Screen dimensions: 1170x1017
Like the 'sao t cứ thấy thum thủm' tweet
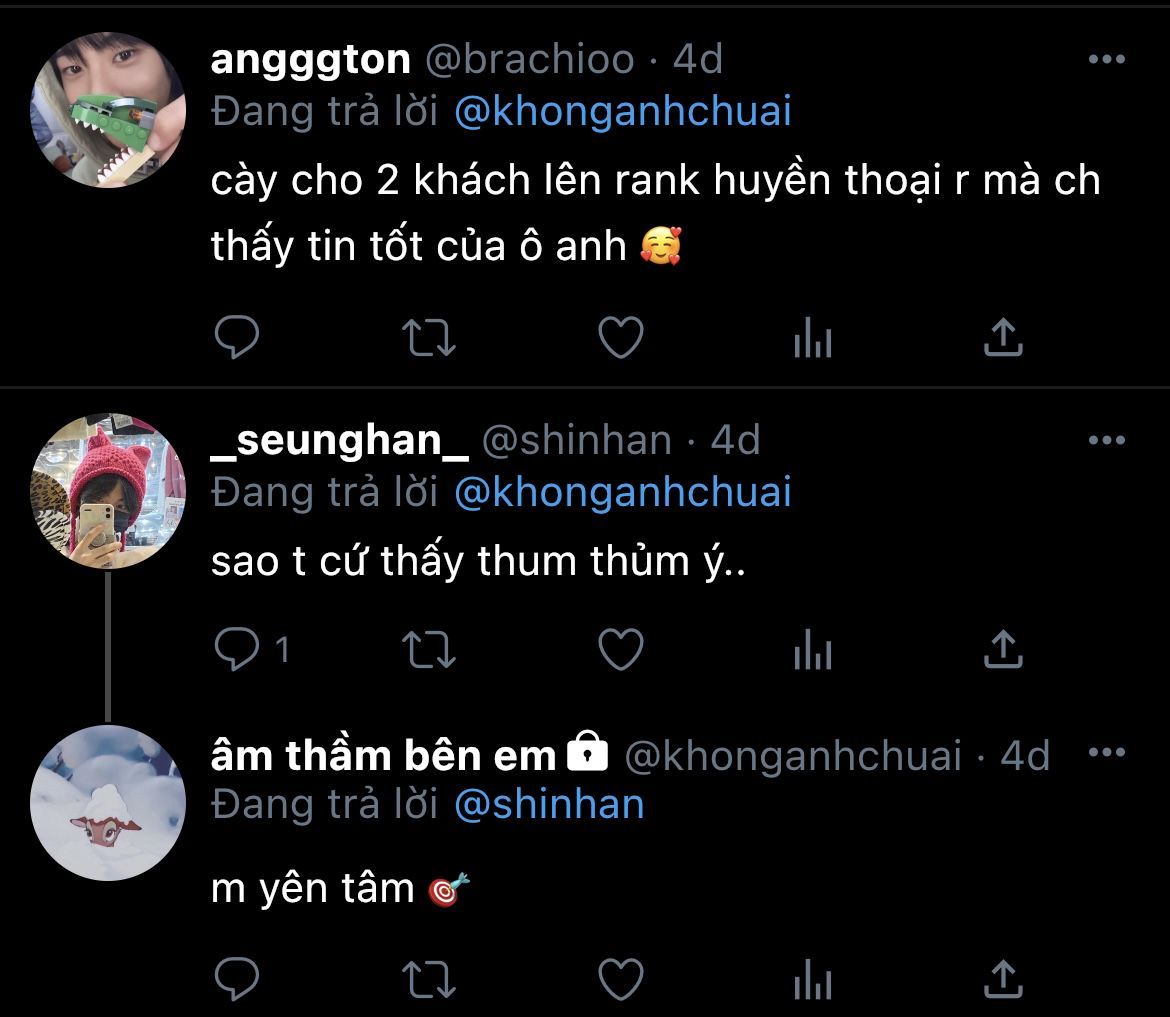coord(621,648)
